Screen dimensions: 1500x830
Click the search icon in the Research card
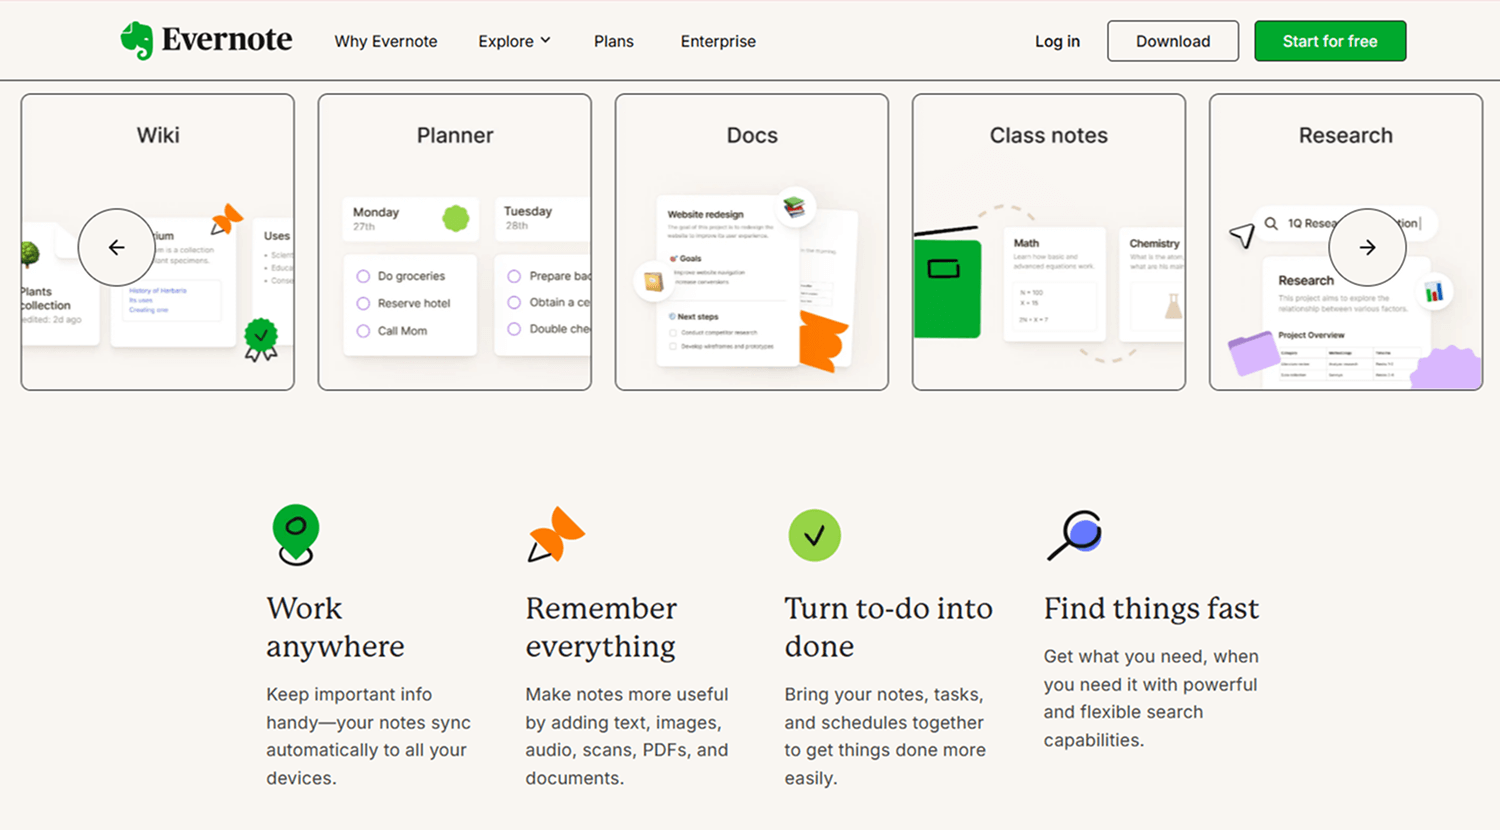coord(1271,223)
